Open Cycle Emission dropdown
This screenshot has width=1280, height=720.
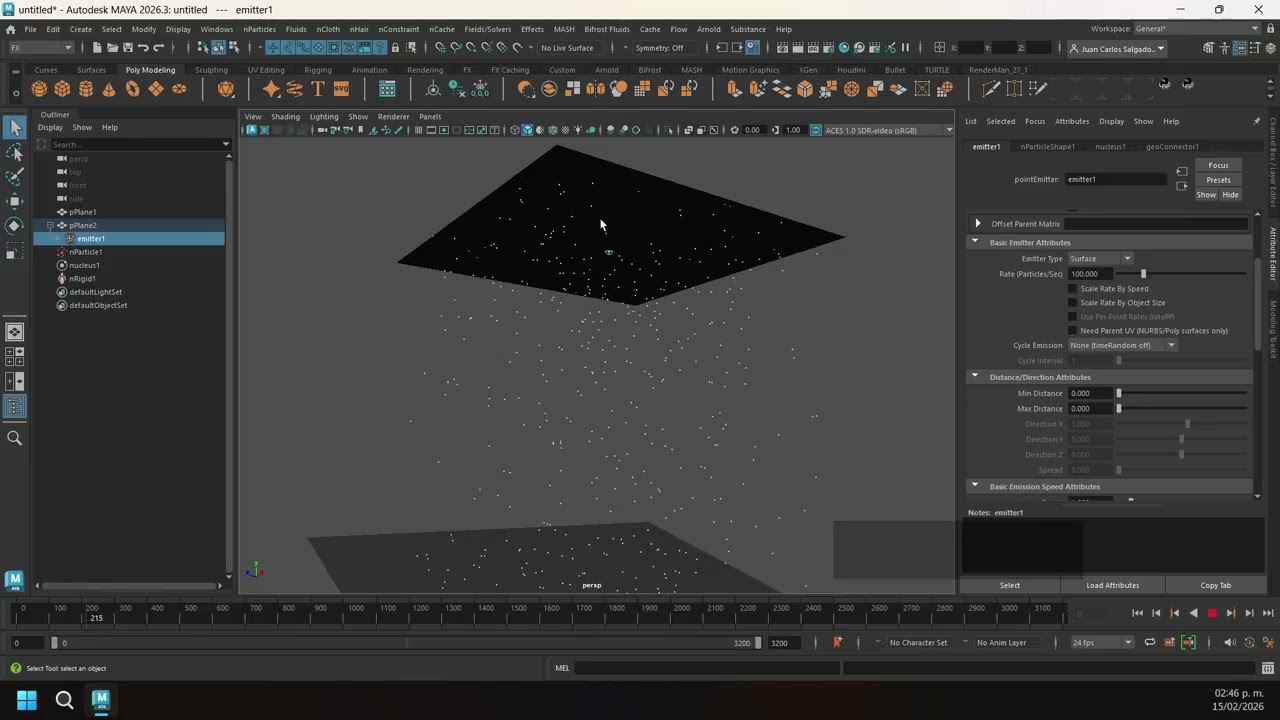pos(1122,346)
